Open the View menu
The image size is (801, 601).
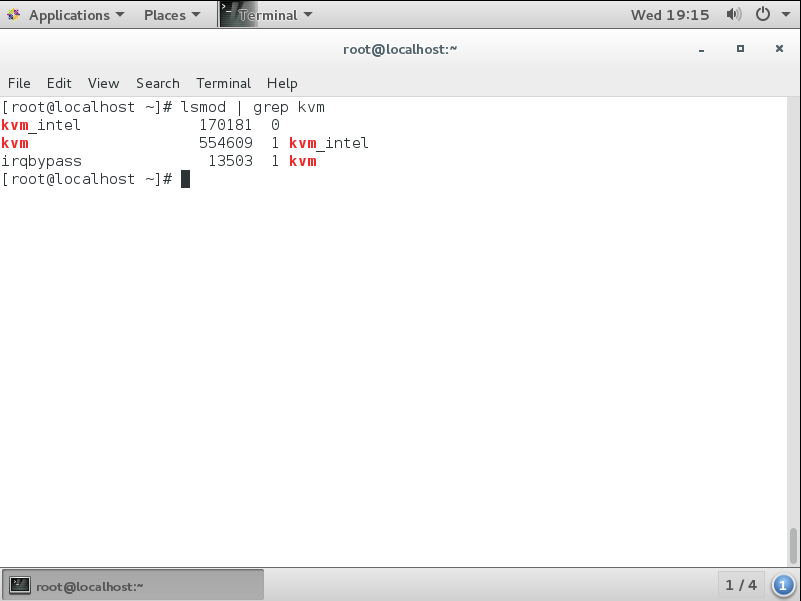tap(103, 83)
